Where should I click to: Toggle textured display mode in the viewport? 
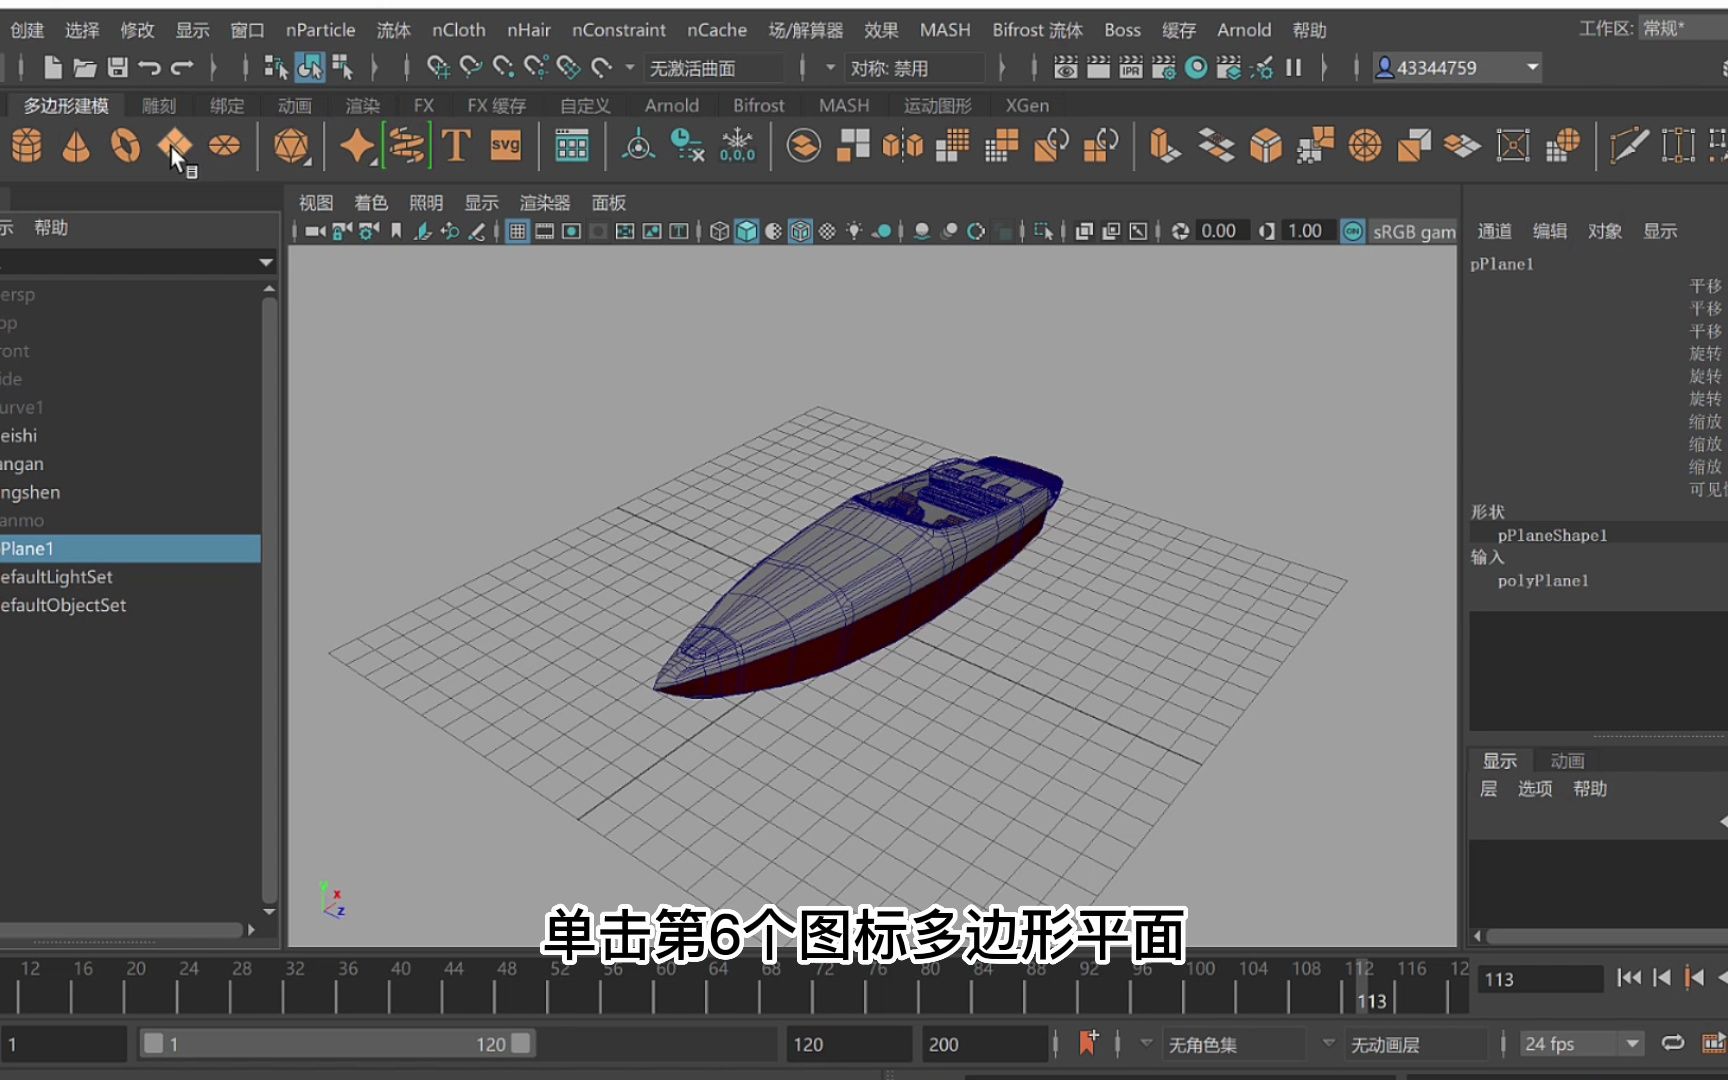pyautogui.click(x=802, y=231)
